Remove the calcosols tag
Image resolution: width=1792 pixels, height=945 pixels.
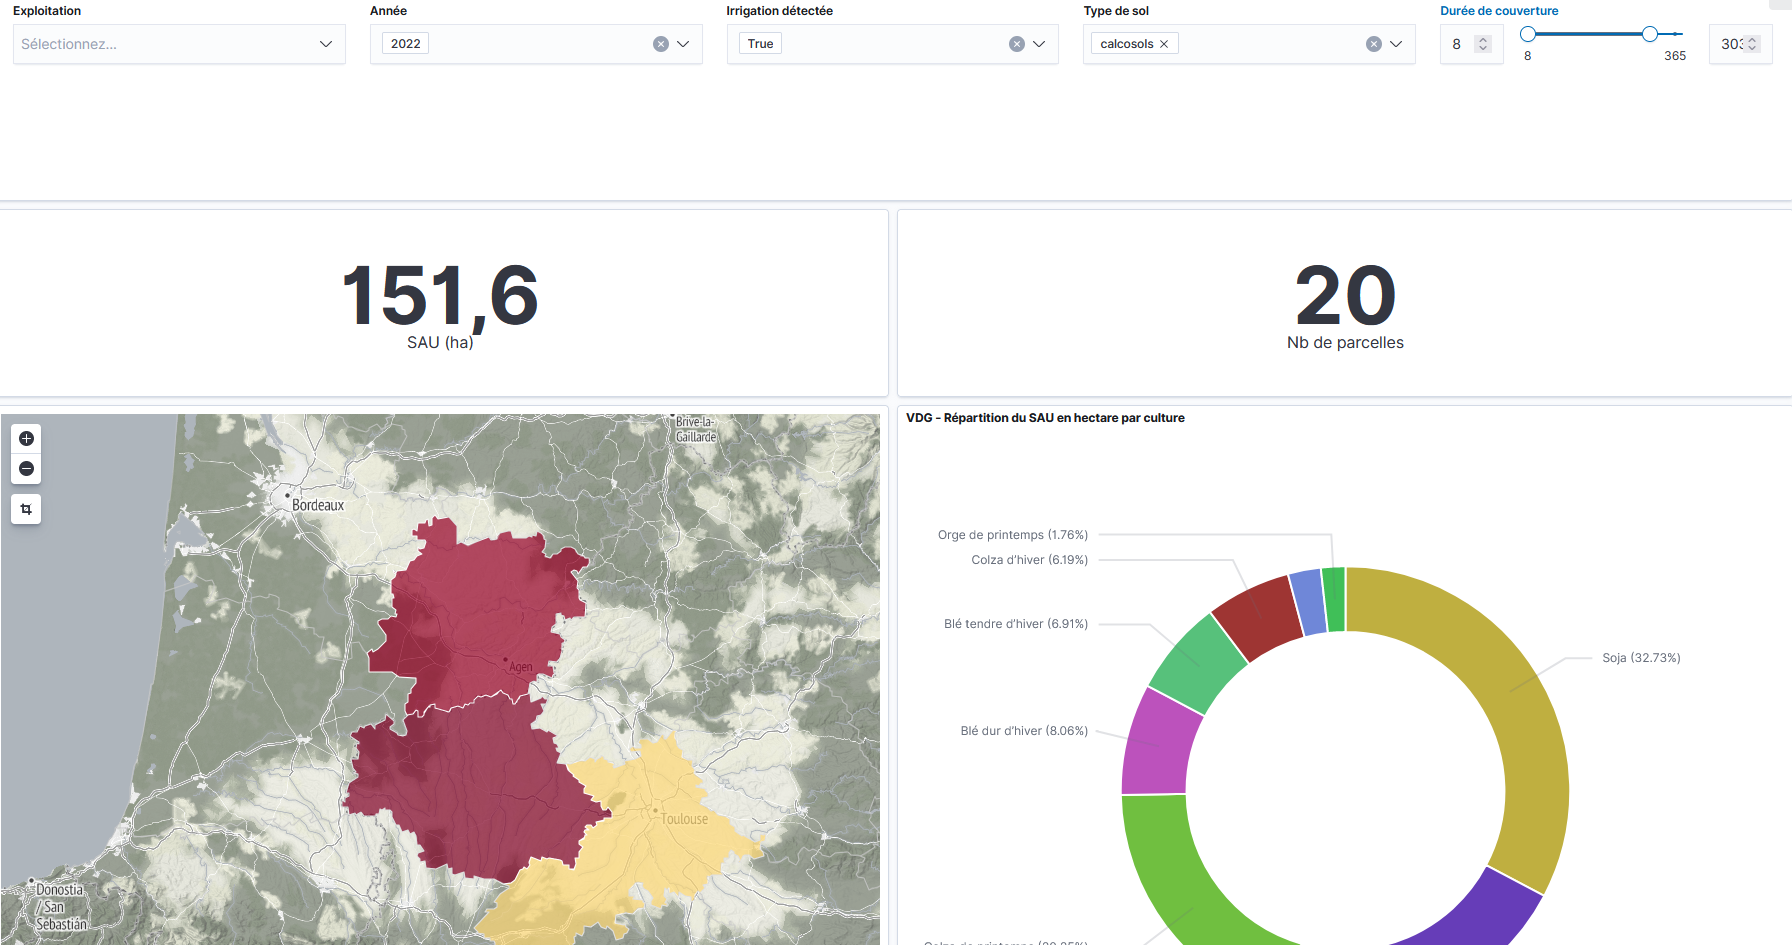tap(1164, 44)
